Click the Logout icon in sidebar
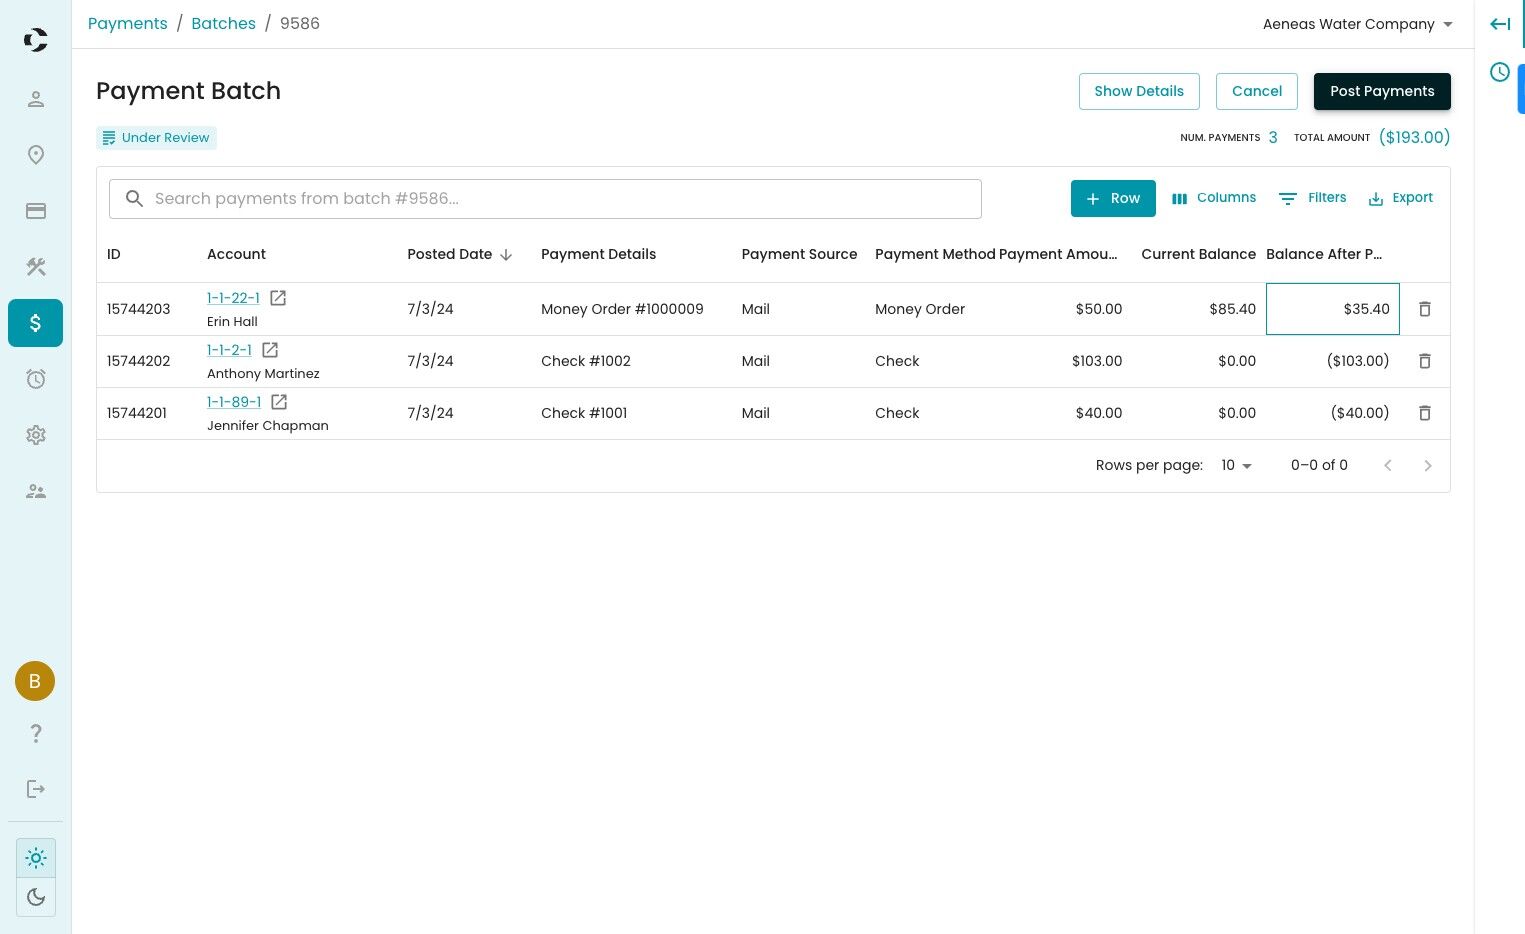The width and height of the screenshot is (1525, 934). click(x=36, y=789)
